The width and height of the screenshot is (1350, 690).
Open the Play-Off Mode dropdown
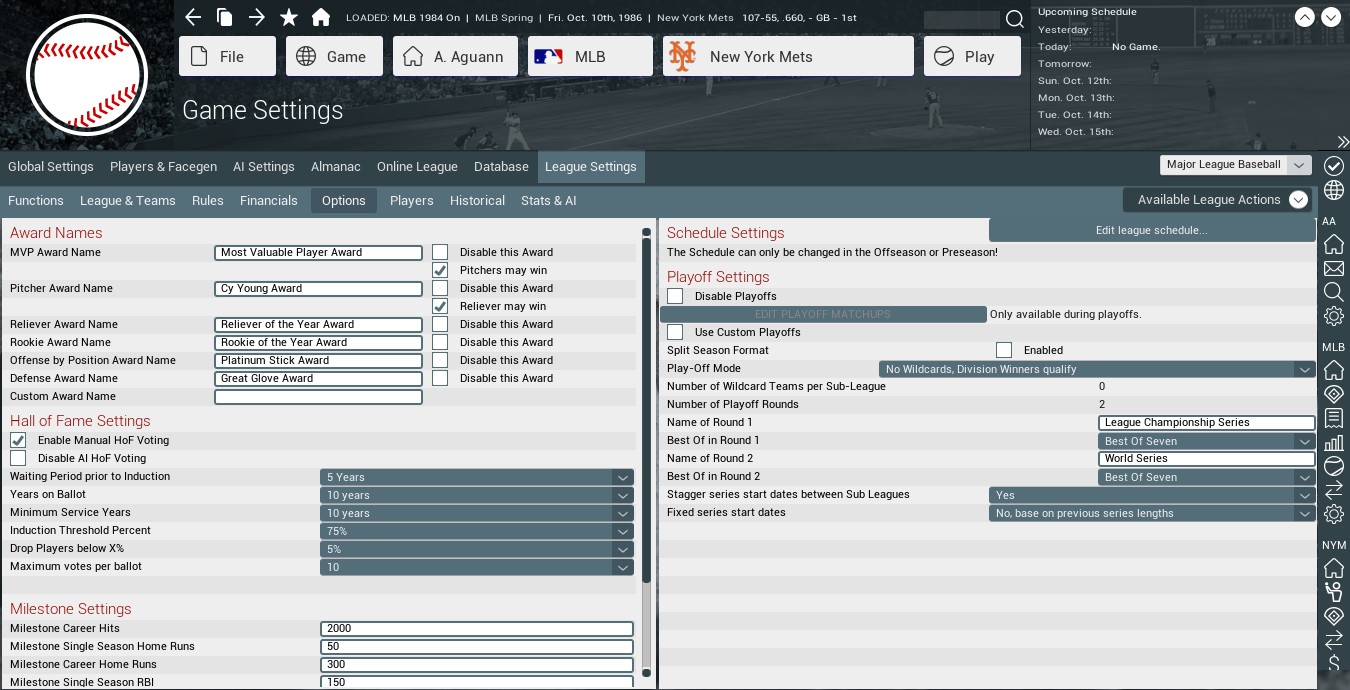click(x=1097, y=369)
